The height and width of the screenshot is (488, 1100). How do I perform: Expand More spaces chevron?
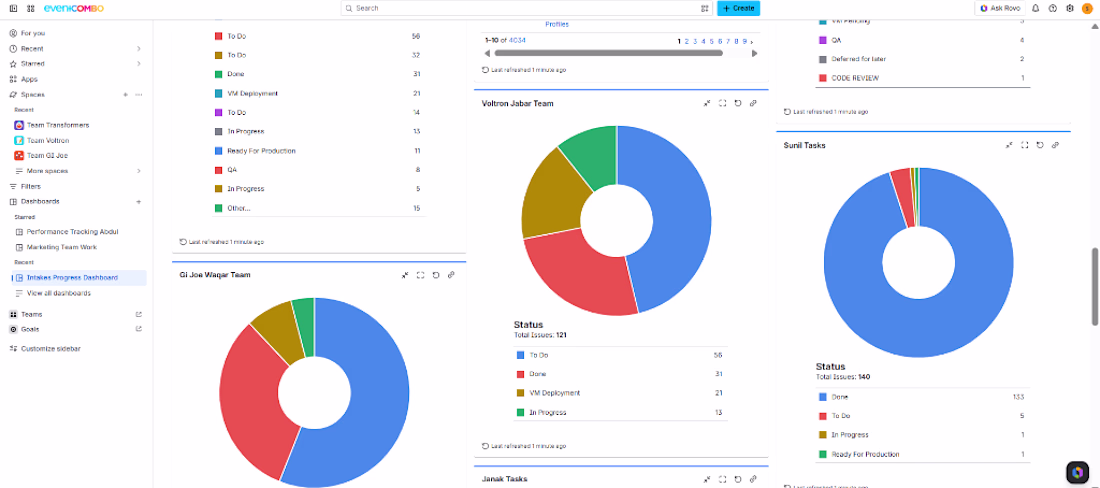(x=139, y=171)
